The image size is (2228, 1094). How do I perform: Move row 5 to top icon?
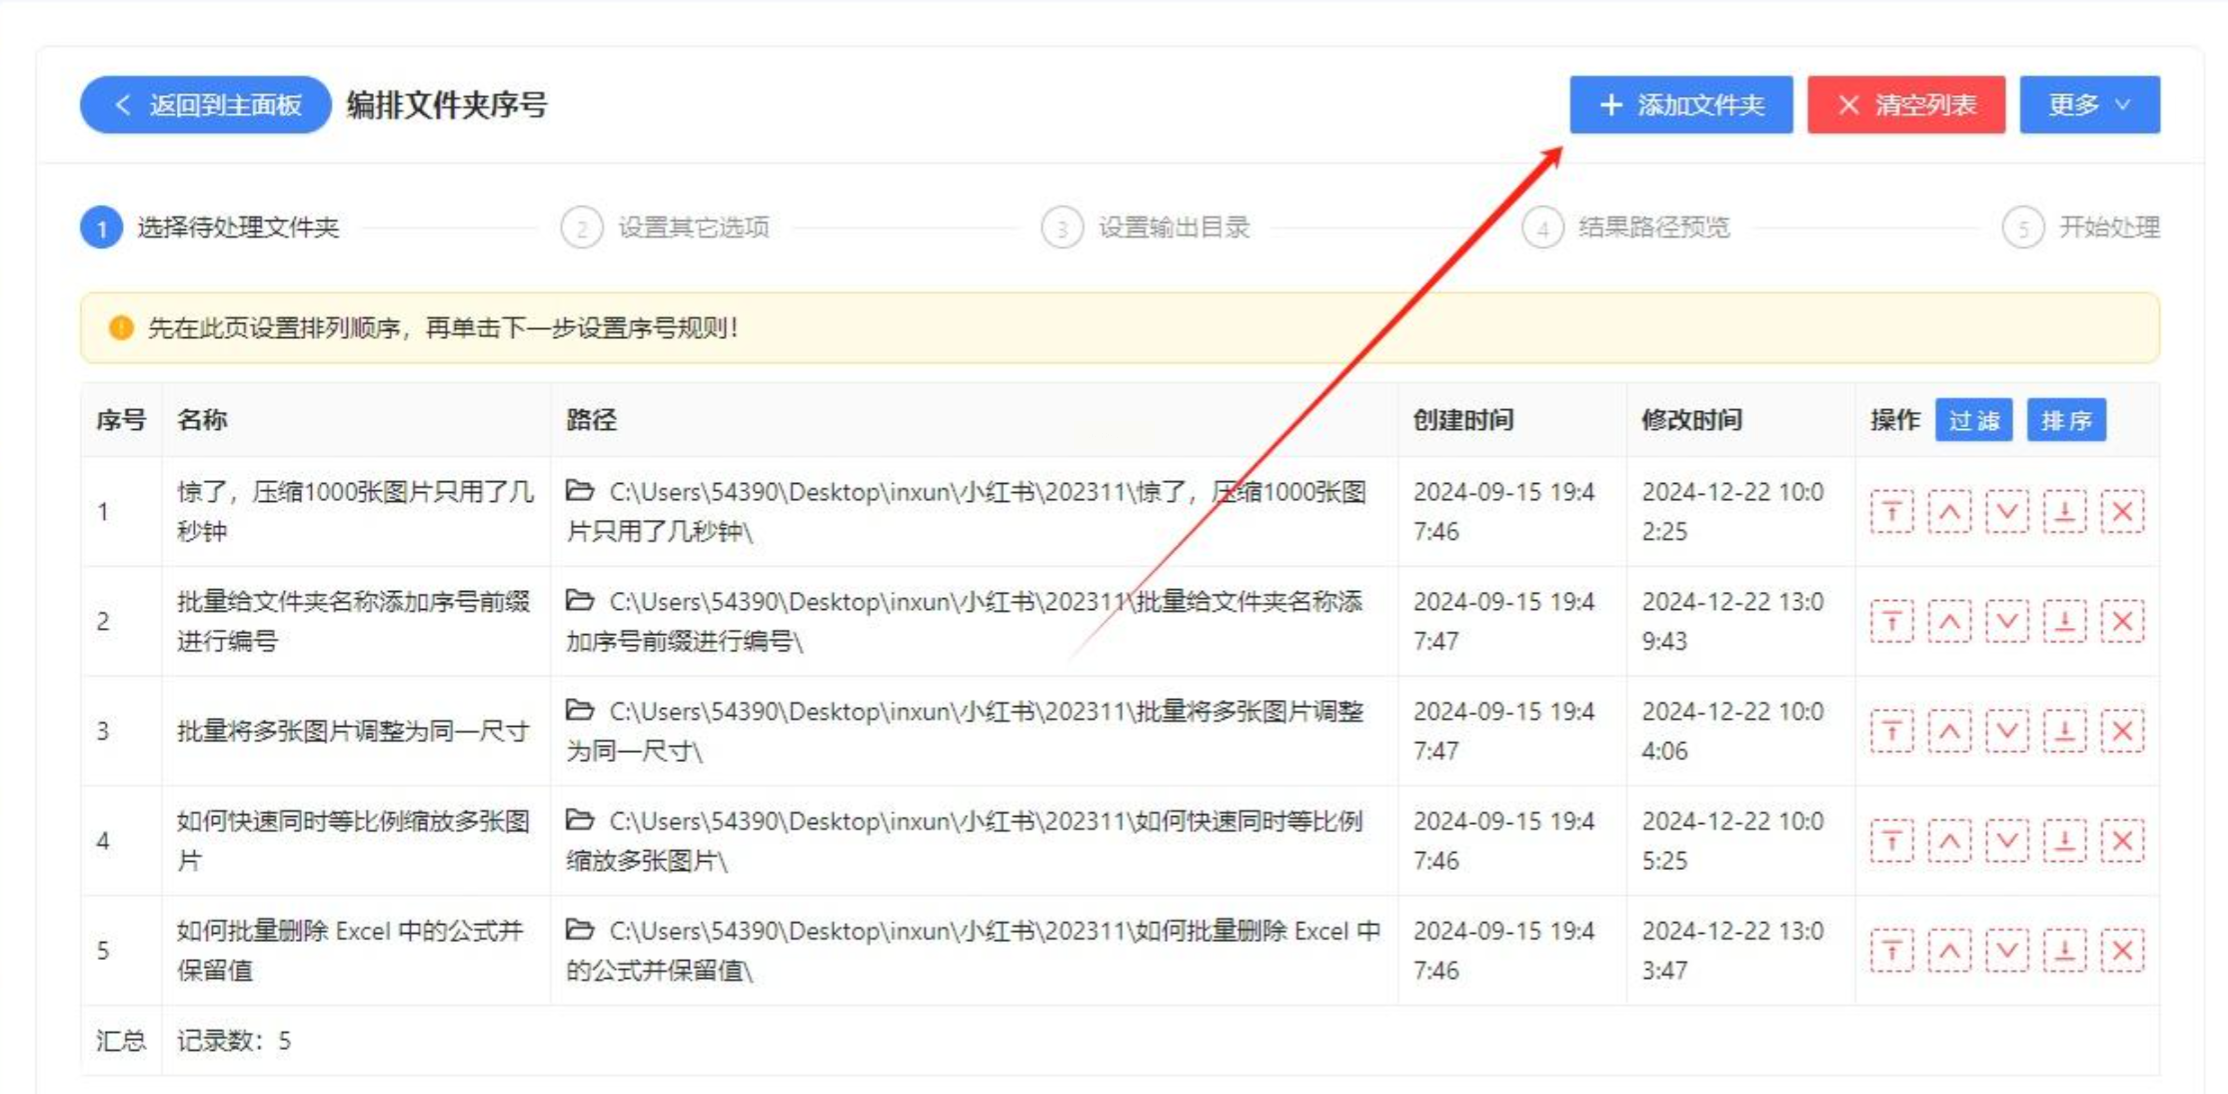pos(1891,950)
